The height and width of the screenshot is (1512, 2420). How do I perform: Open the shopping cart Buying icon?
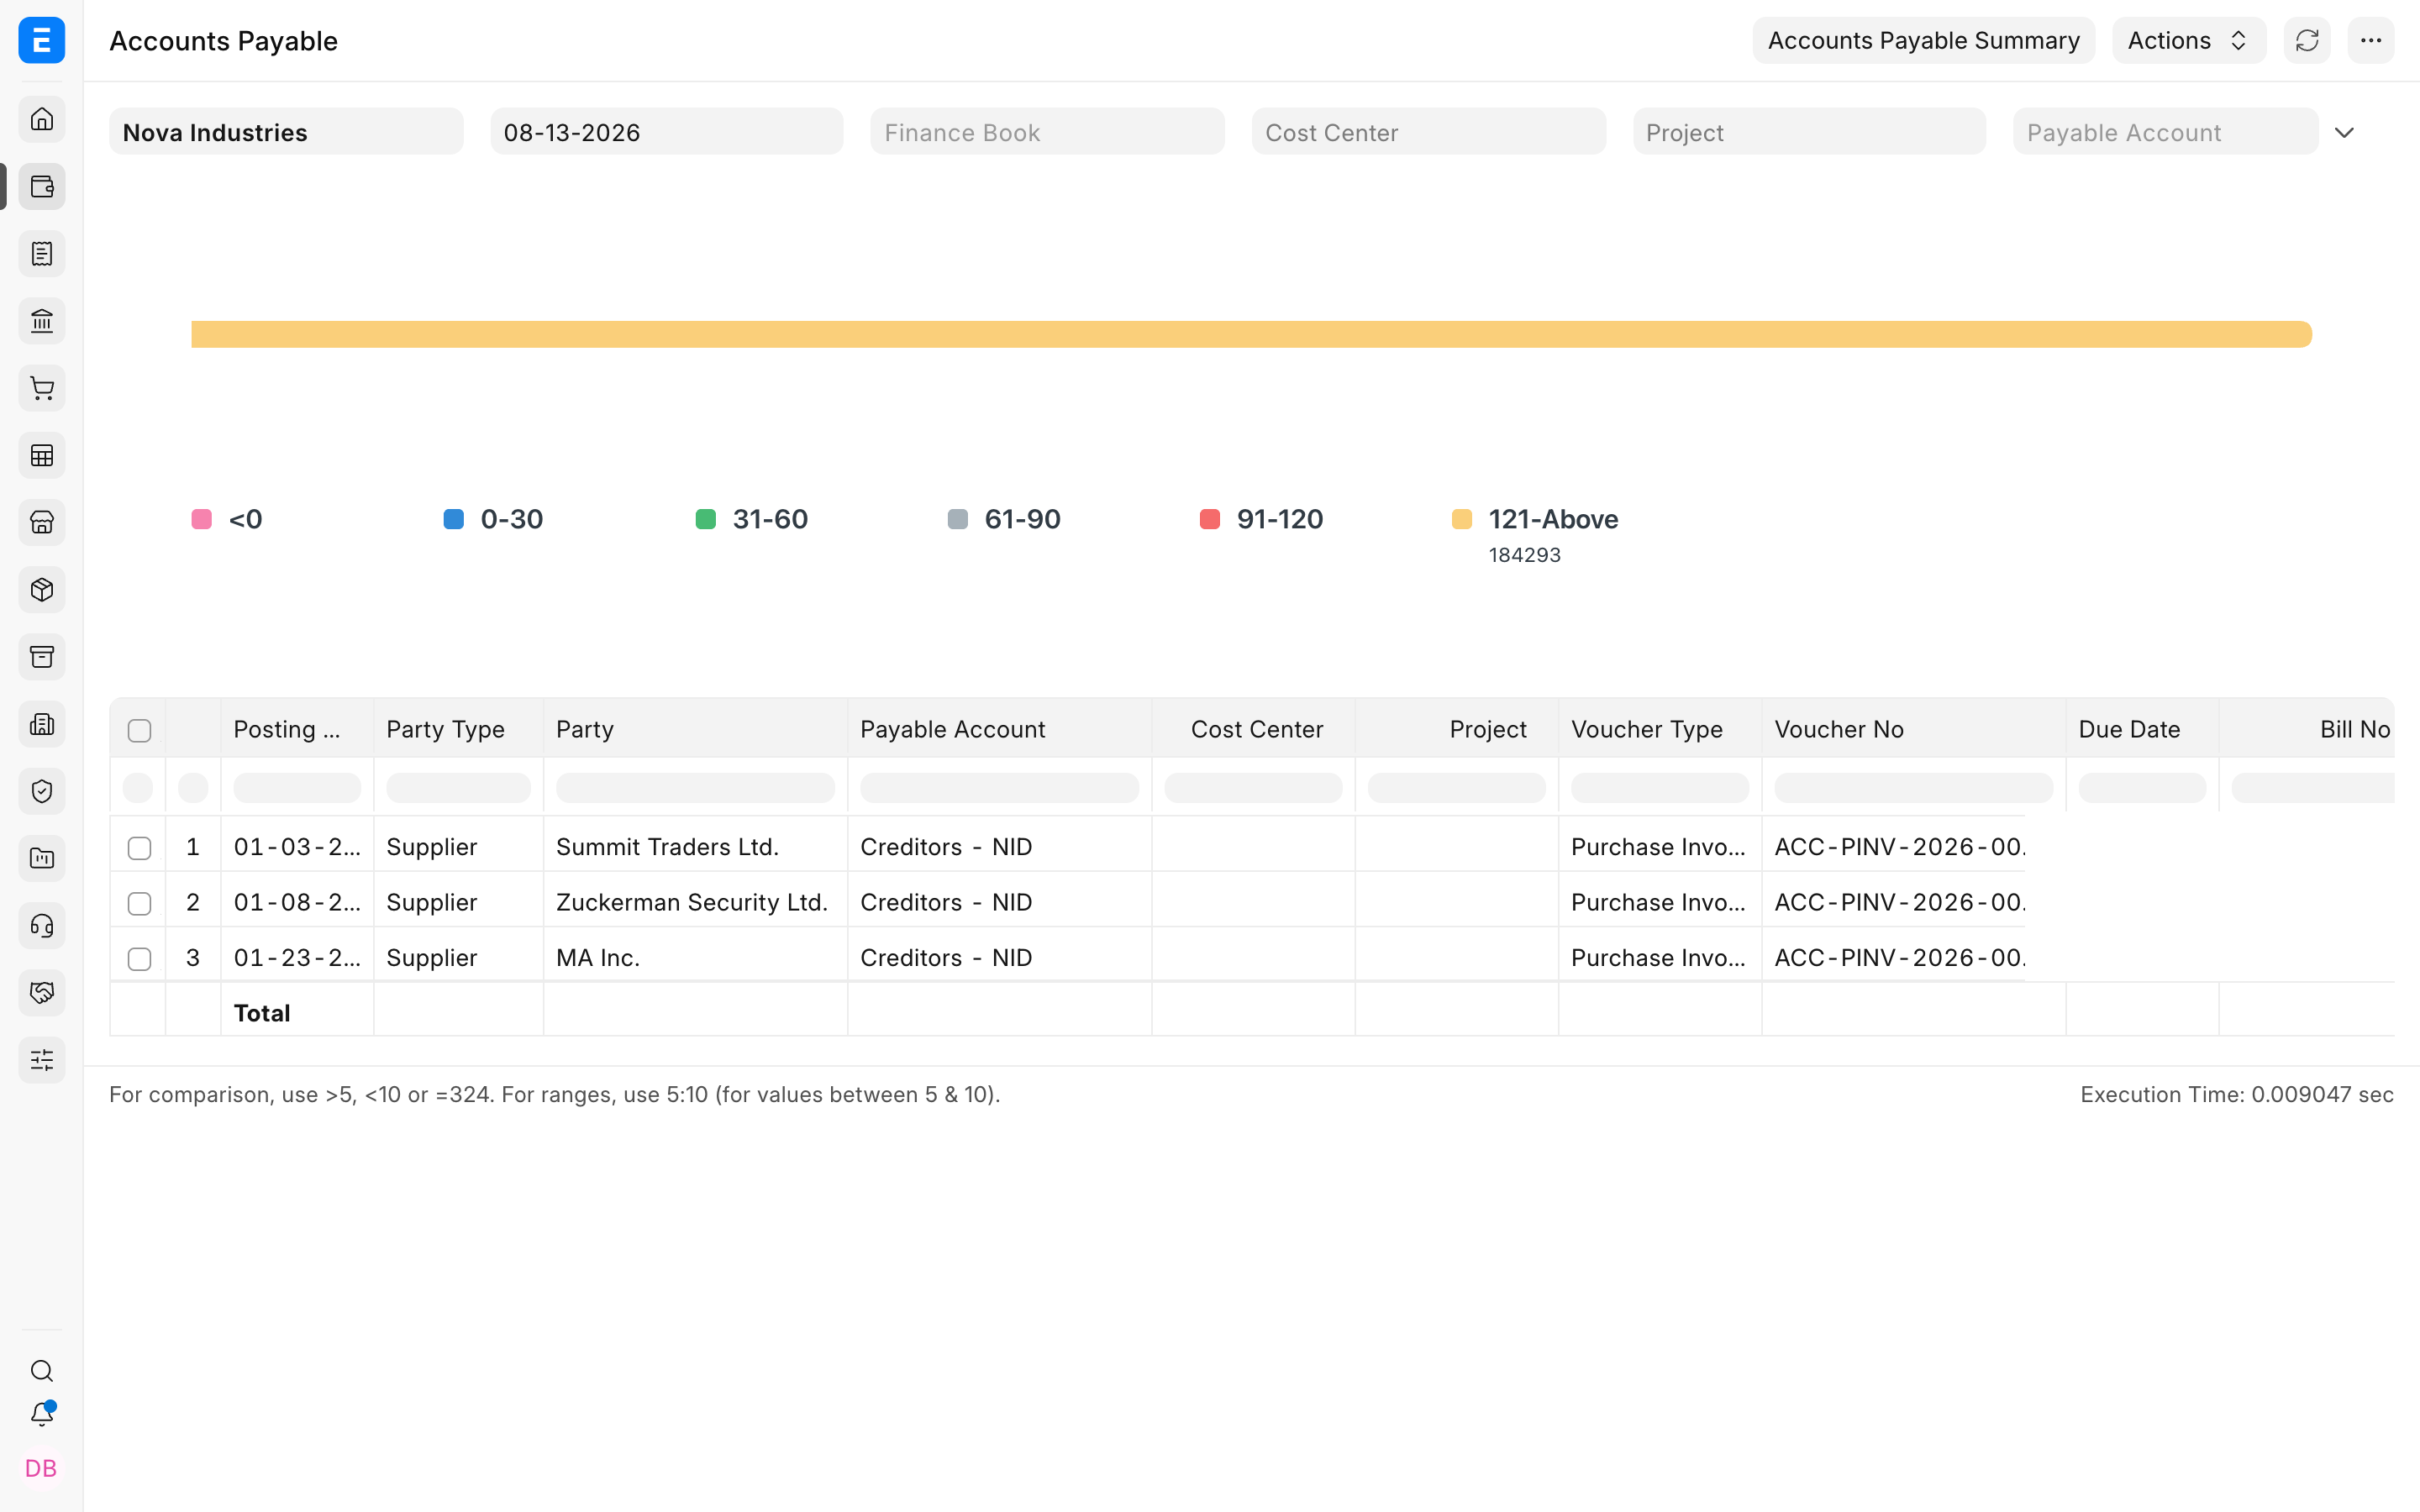pos(41,388)
